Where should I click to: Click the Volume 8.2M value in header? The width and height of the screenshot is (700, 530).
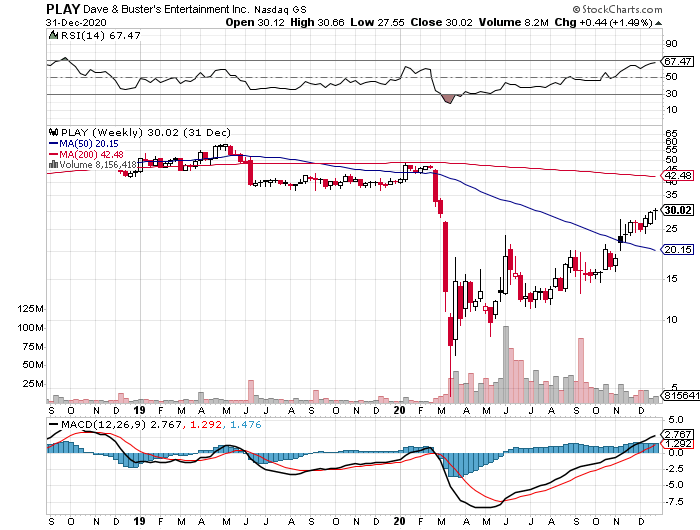(513, 22)
